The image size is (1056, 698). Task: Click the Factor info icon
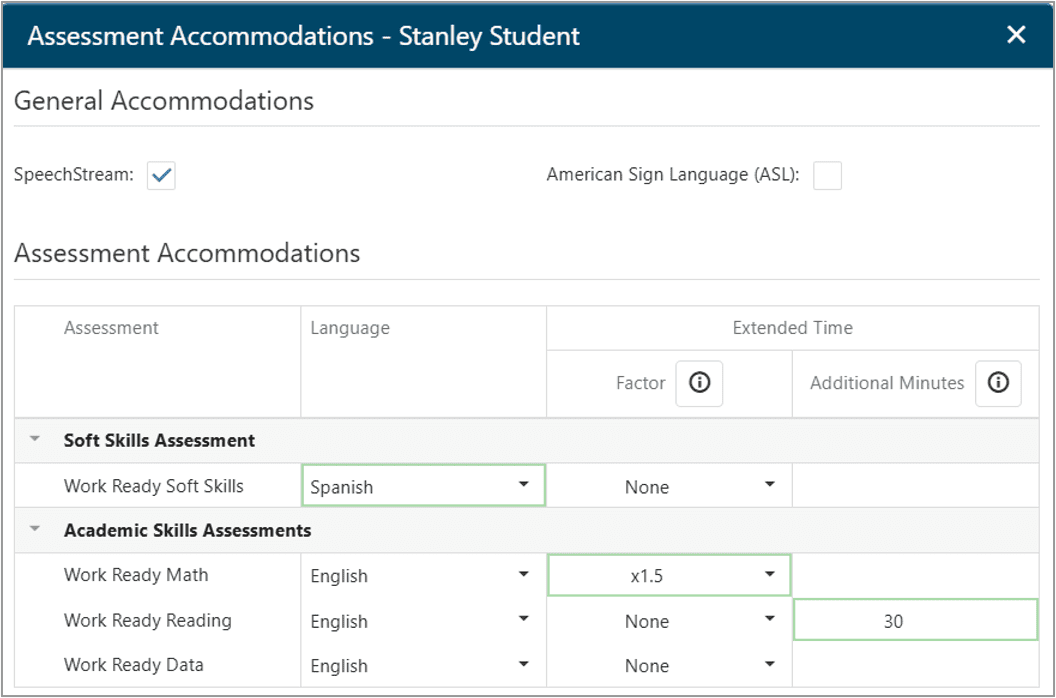(x=699, y=383)
